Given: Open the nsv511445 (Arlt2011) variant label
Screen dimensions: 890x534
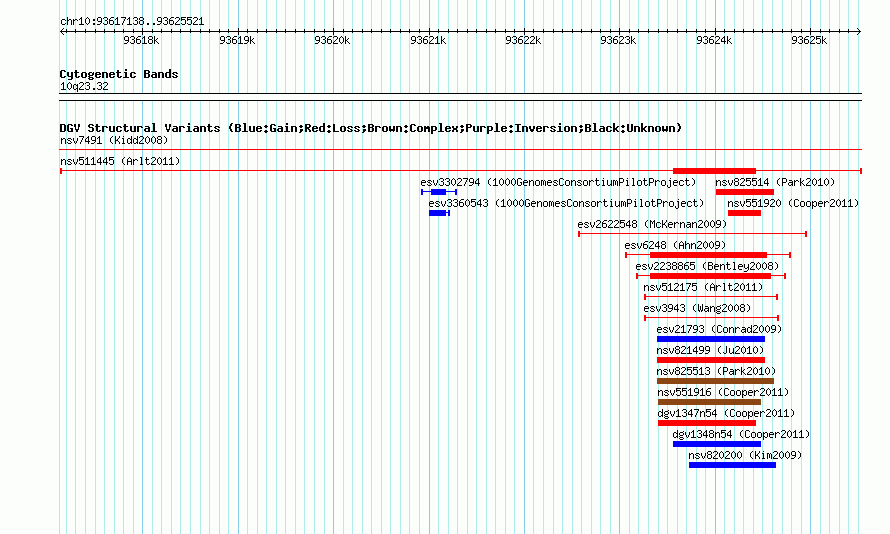Looking at the screenshot, I should pyautogui.click(x=120, y=161).
